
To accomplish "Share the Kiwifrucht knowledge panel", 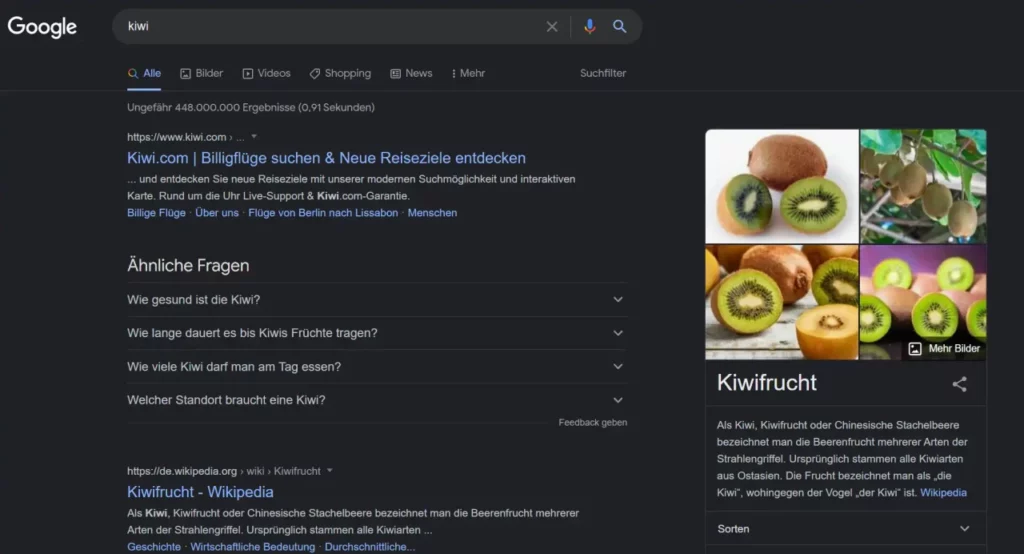I will [959, 384].
